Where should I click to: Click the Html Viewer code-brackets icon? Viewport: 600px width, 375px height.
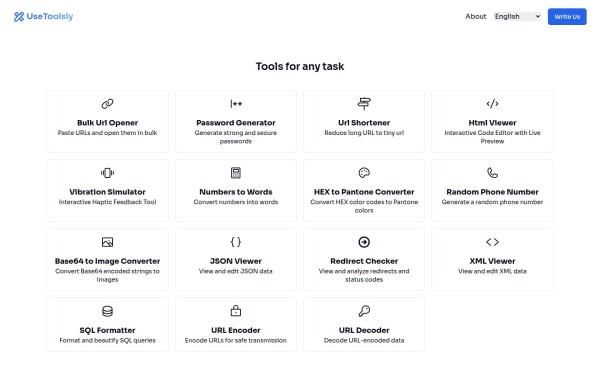click(x=492, y=104)
